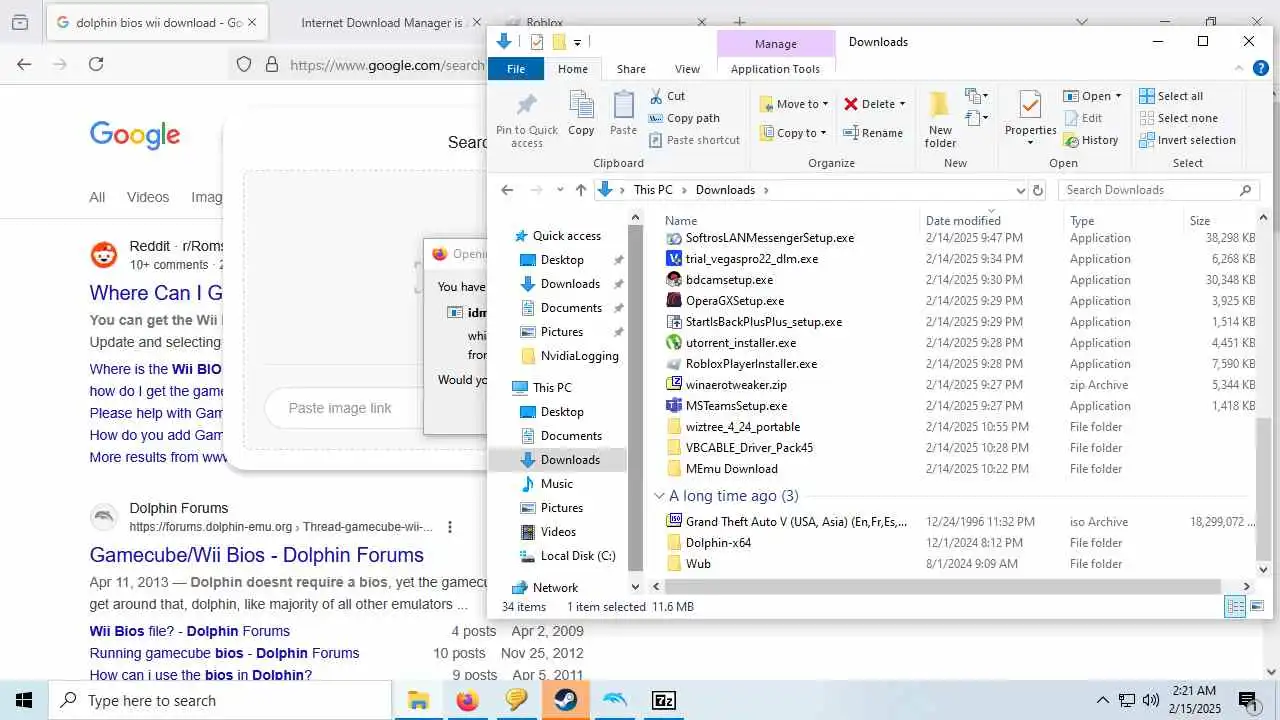Open the Delete dropdown arrow
The height and width of the screenshot is (720, 1280).
click(x=902, y=104)
